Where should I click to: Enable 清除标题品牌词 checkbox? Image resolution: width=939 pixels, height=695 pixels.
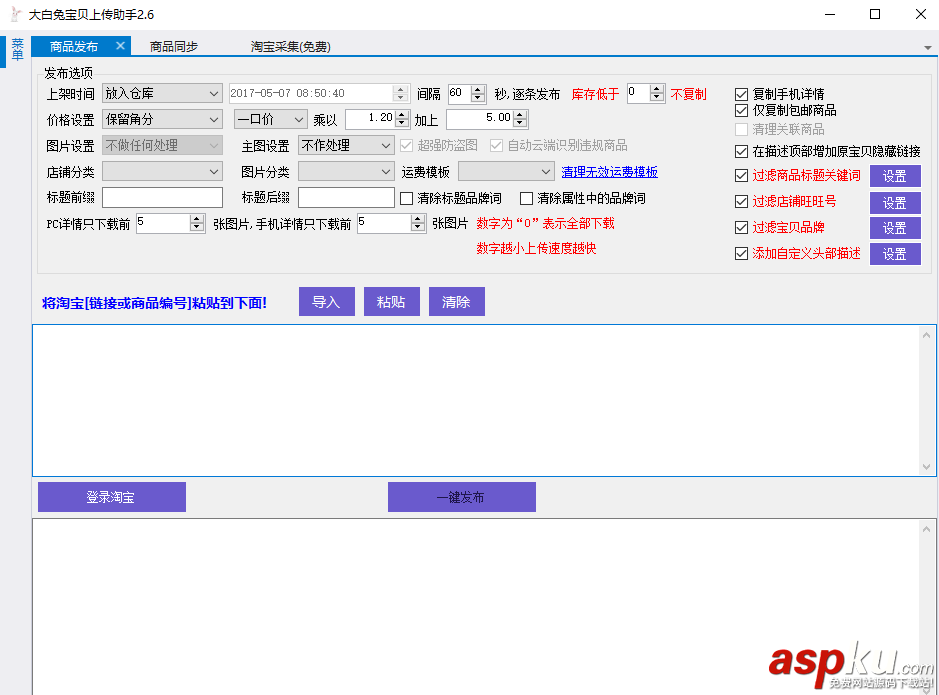click(x=408, y=197)
